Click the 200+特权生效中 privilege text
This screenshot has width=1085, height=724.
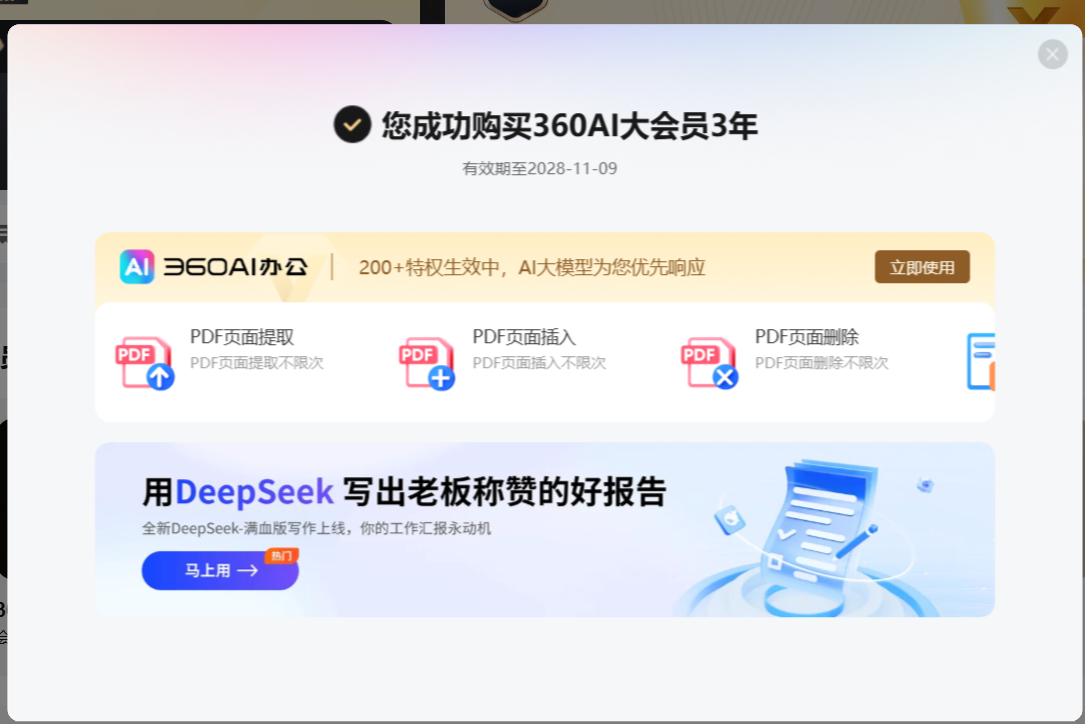[531, 267]
